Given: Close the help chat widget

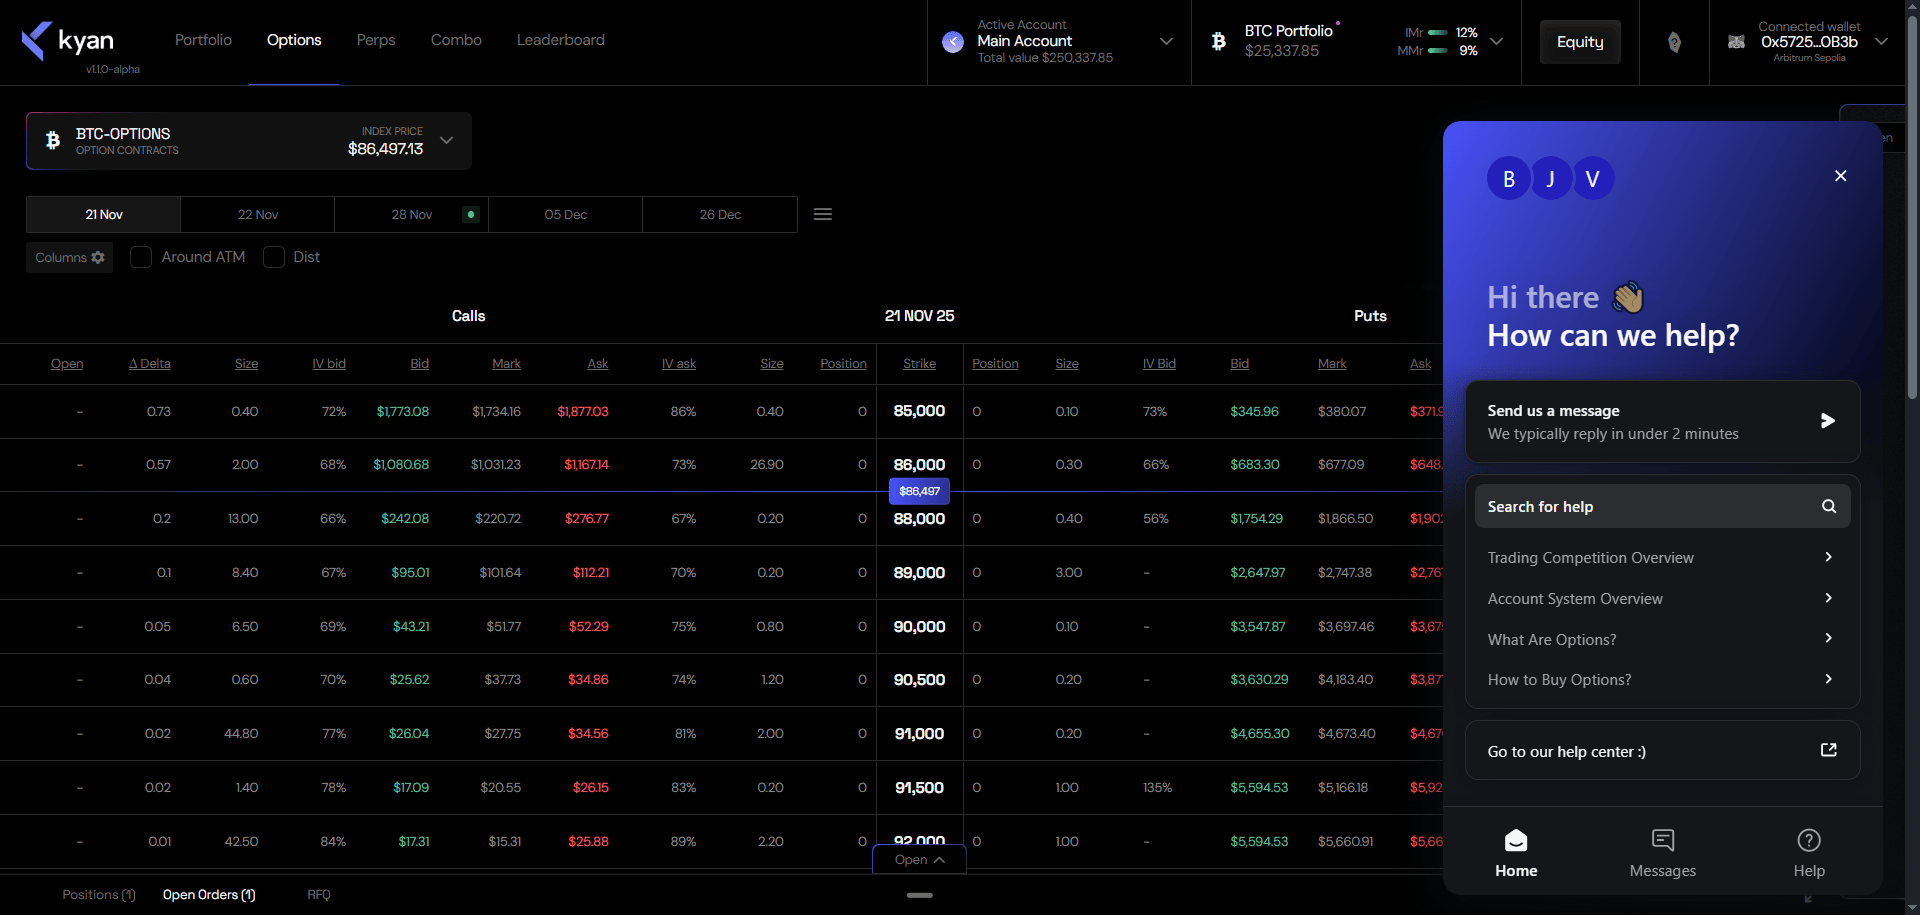Looking at the screenshot, I should pyautogui.click(x=1840, y=176).
